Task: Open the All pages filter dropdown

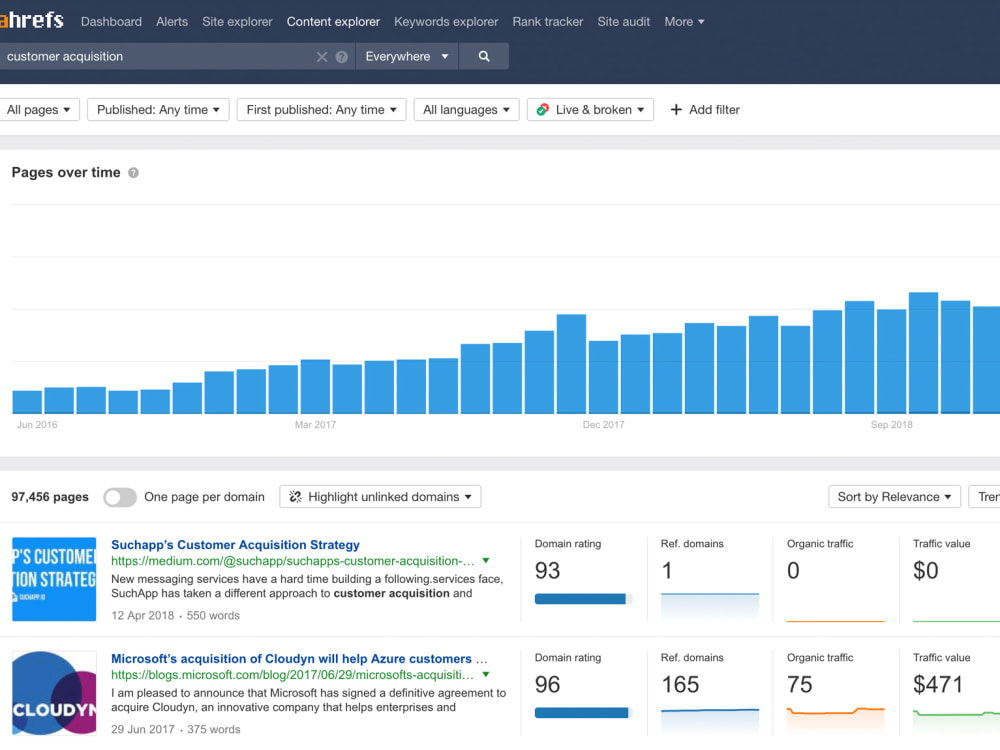Action: (39, 110)
